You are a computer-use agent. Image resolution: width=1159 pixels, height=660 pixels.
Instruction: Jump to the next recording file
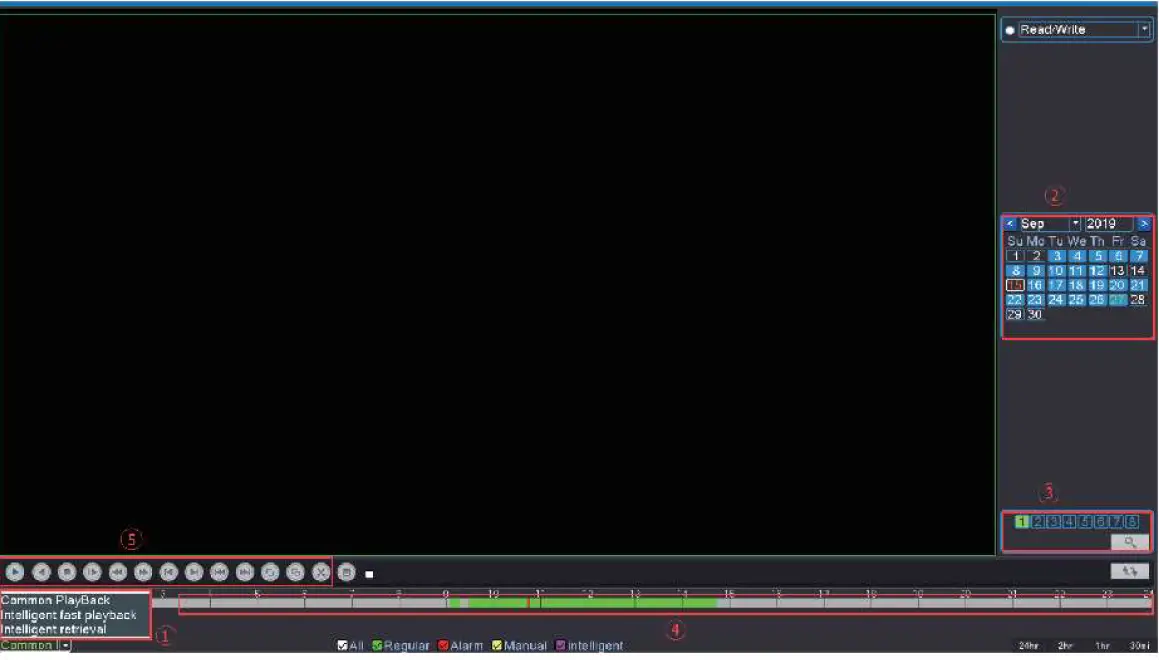pos(245,572)
